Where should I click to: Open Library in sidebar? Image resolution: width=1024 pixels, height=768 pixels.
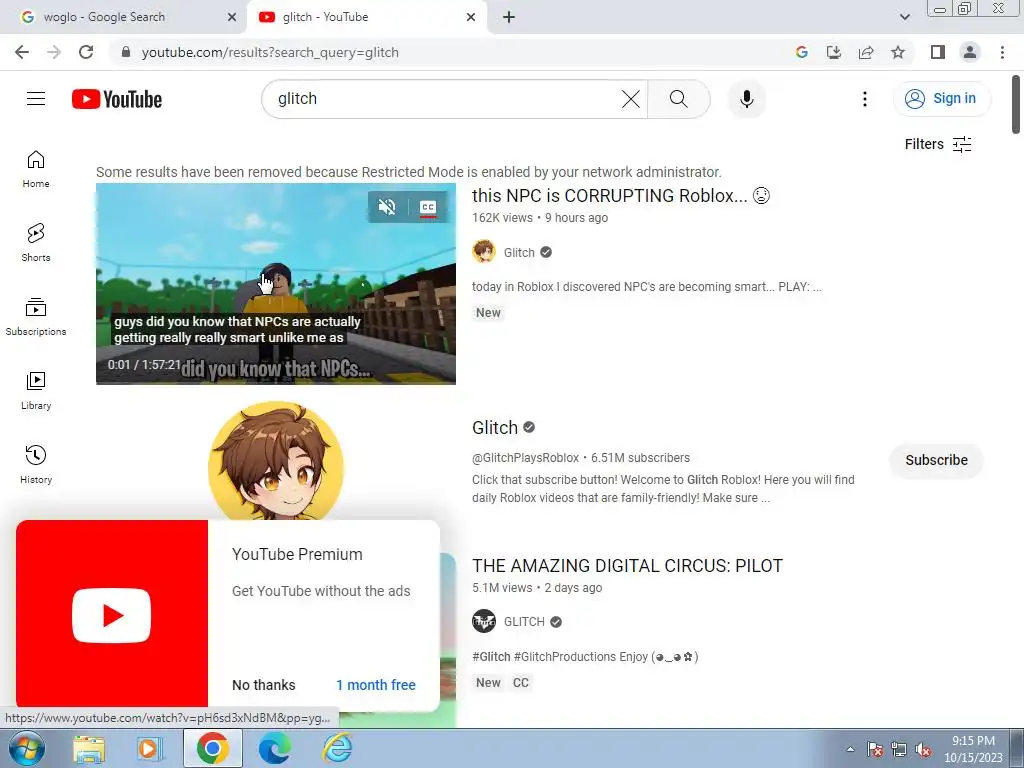[x=36, y=391]
